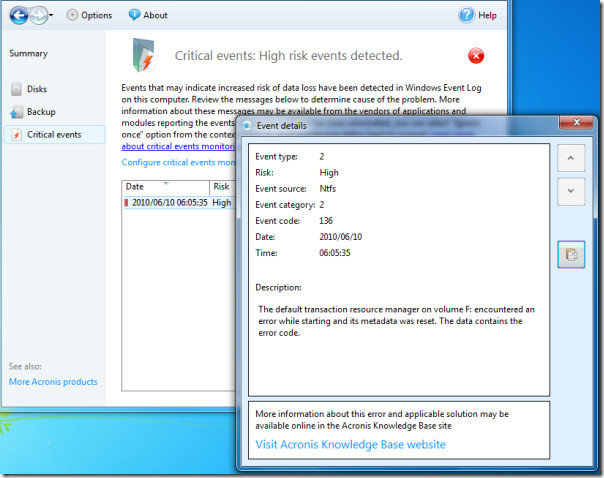This screenshot has height=478, width=604.
Task: Go back with the blue arrow button
Action: click(x=19, y=15)
